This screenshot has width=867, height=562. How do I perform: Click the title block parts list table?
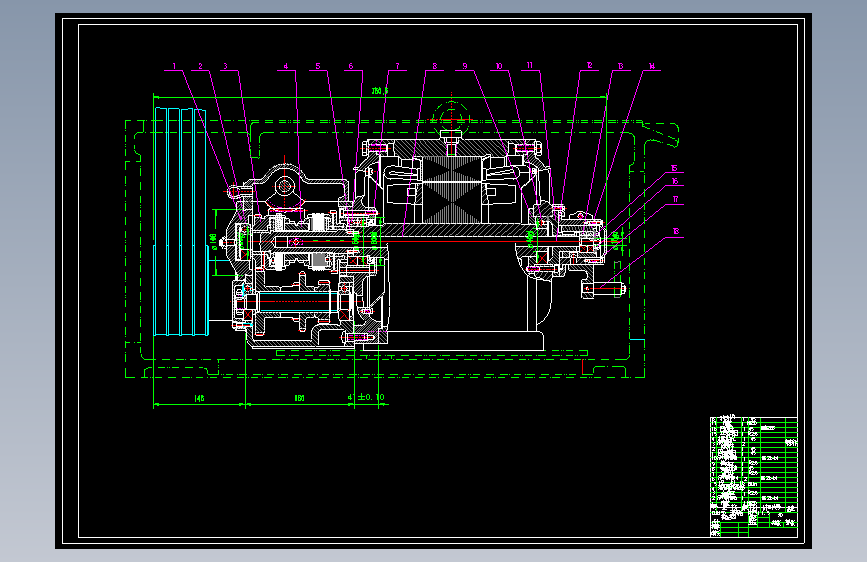pos(754,476)
